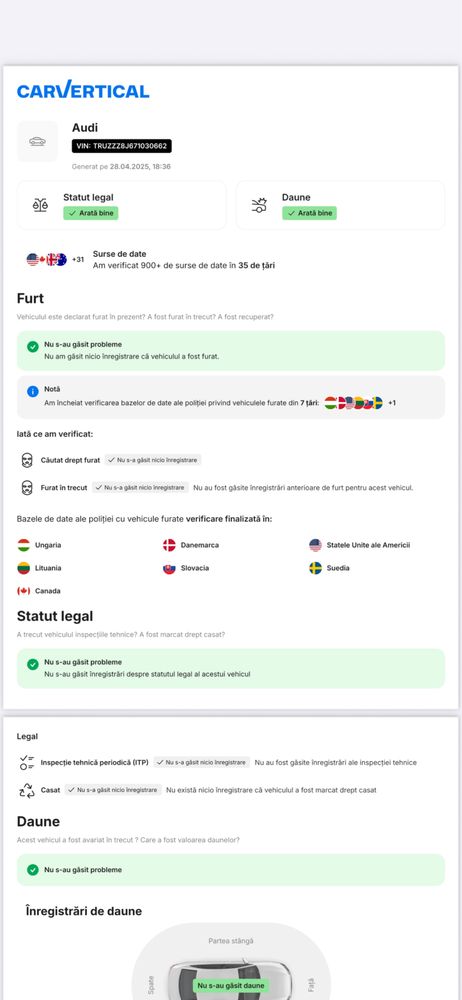Select the Suedia flag entry
The width and height of the screenshot is (462, 1000).
coord(329,568)
